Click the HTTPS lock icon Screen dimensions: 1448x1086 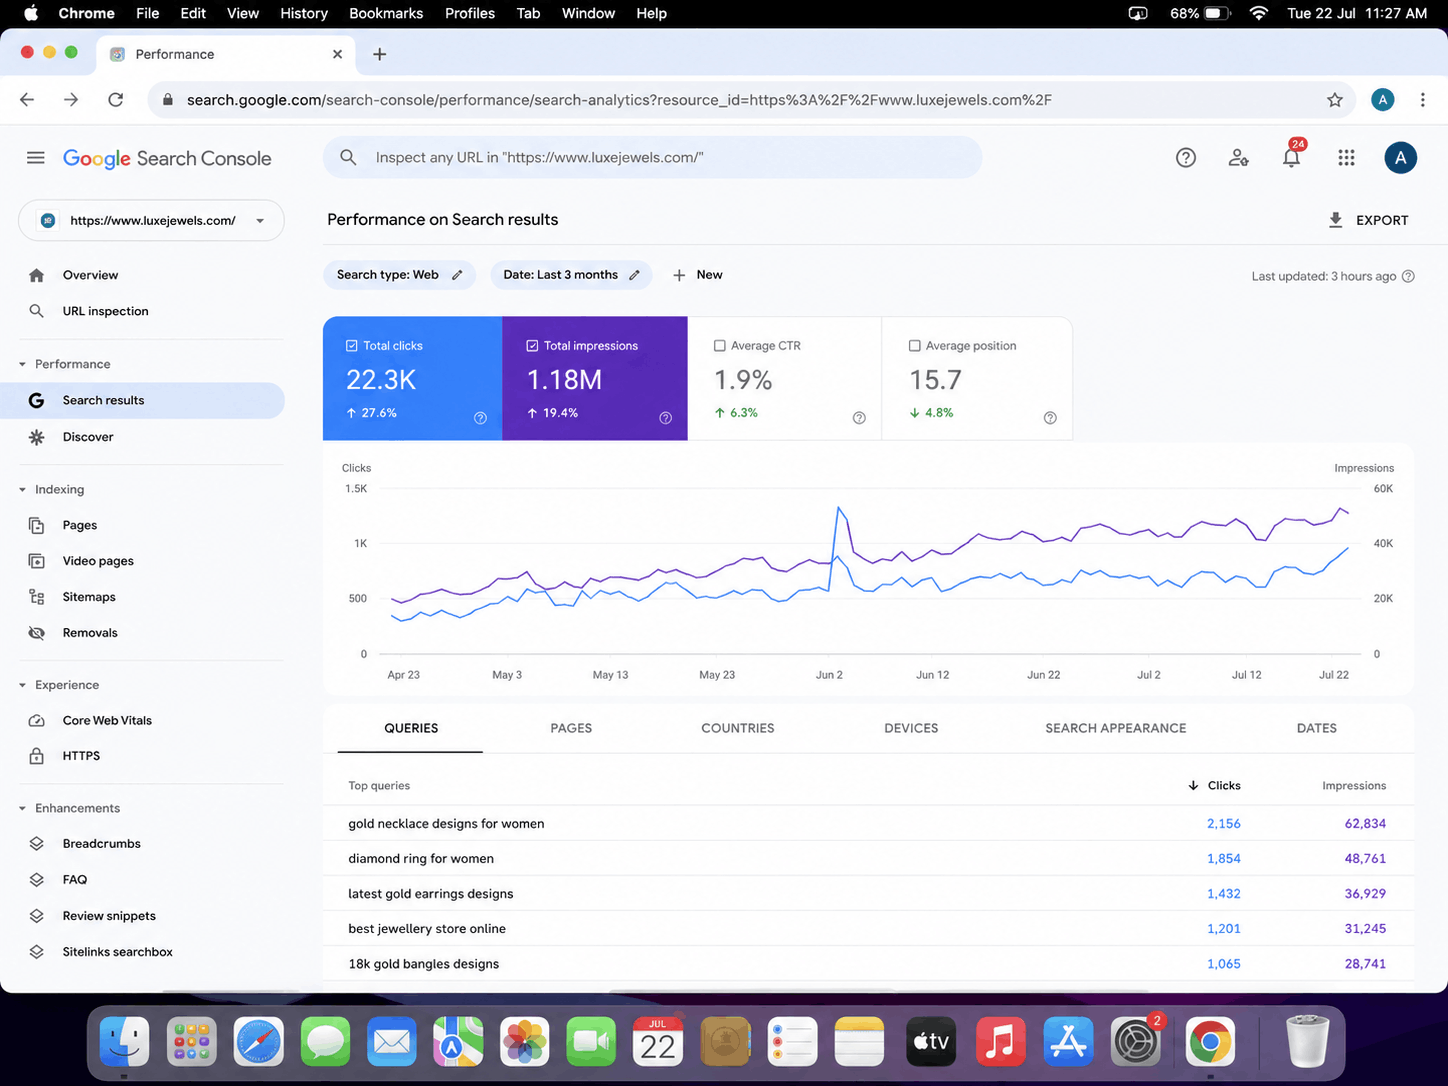(x=37, y=756)
